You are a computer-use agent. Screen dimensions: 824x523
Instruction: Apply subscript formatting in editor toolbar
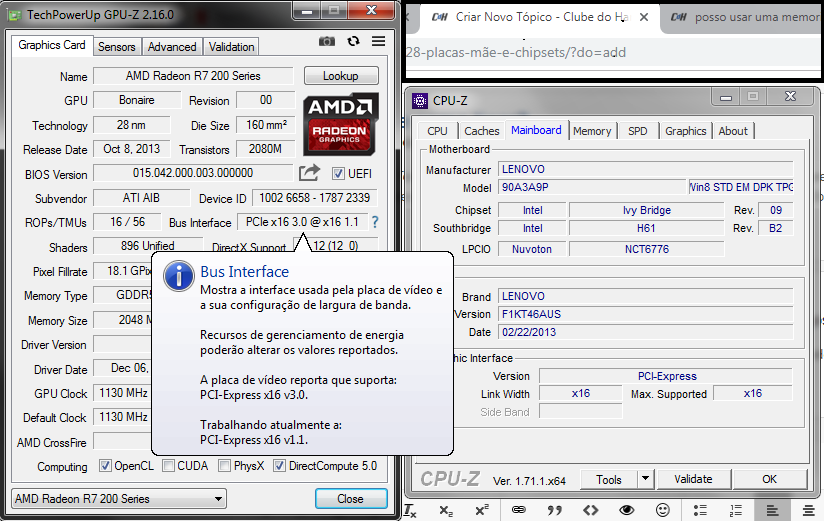pos(446,510)
